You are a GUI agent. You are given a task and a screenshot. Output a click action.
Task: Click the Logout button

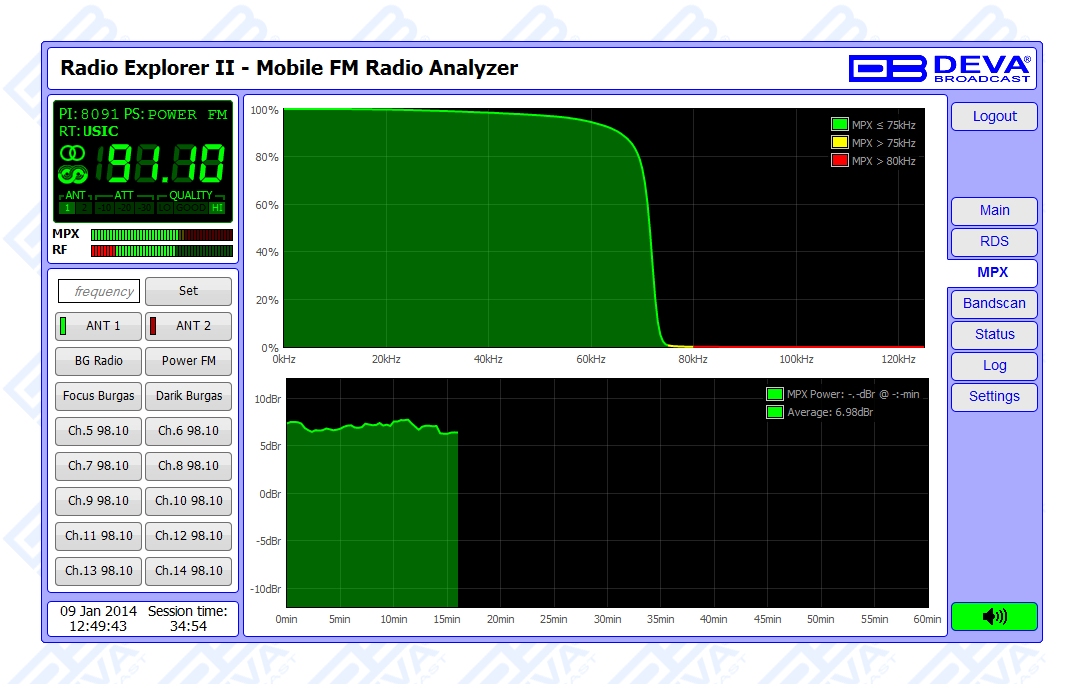pyautogui.click(x=993, y=117)
